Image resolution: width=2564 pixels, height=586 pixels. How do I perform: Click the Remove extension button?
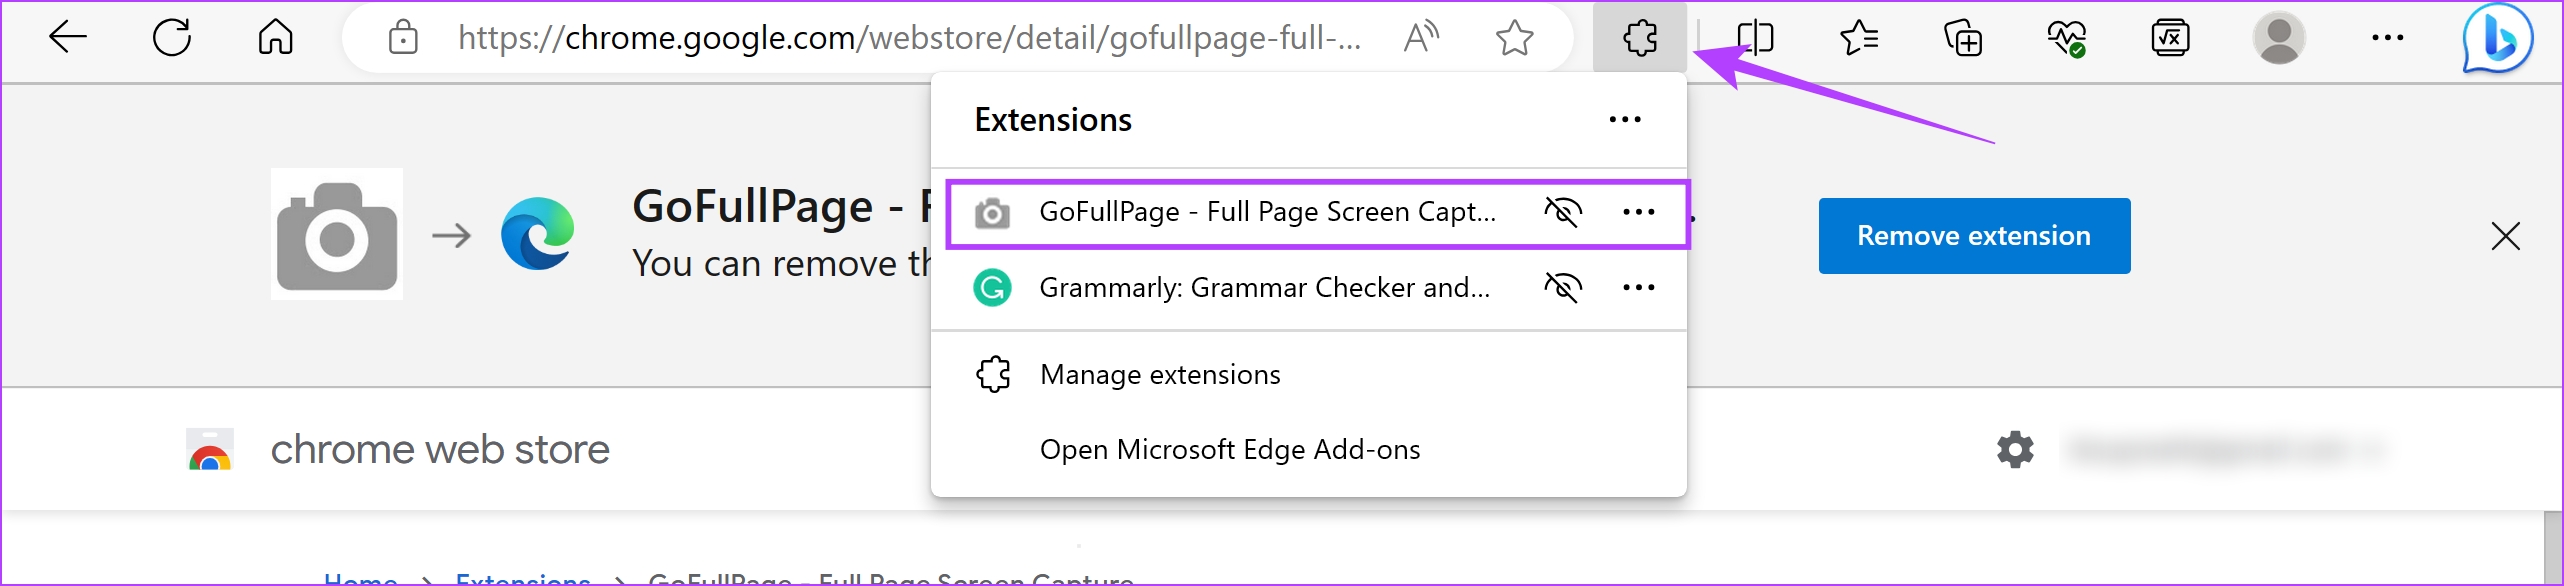(1973, 236)
